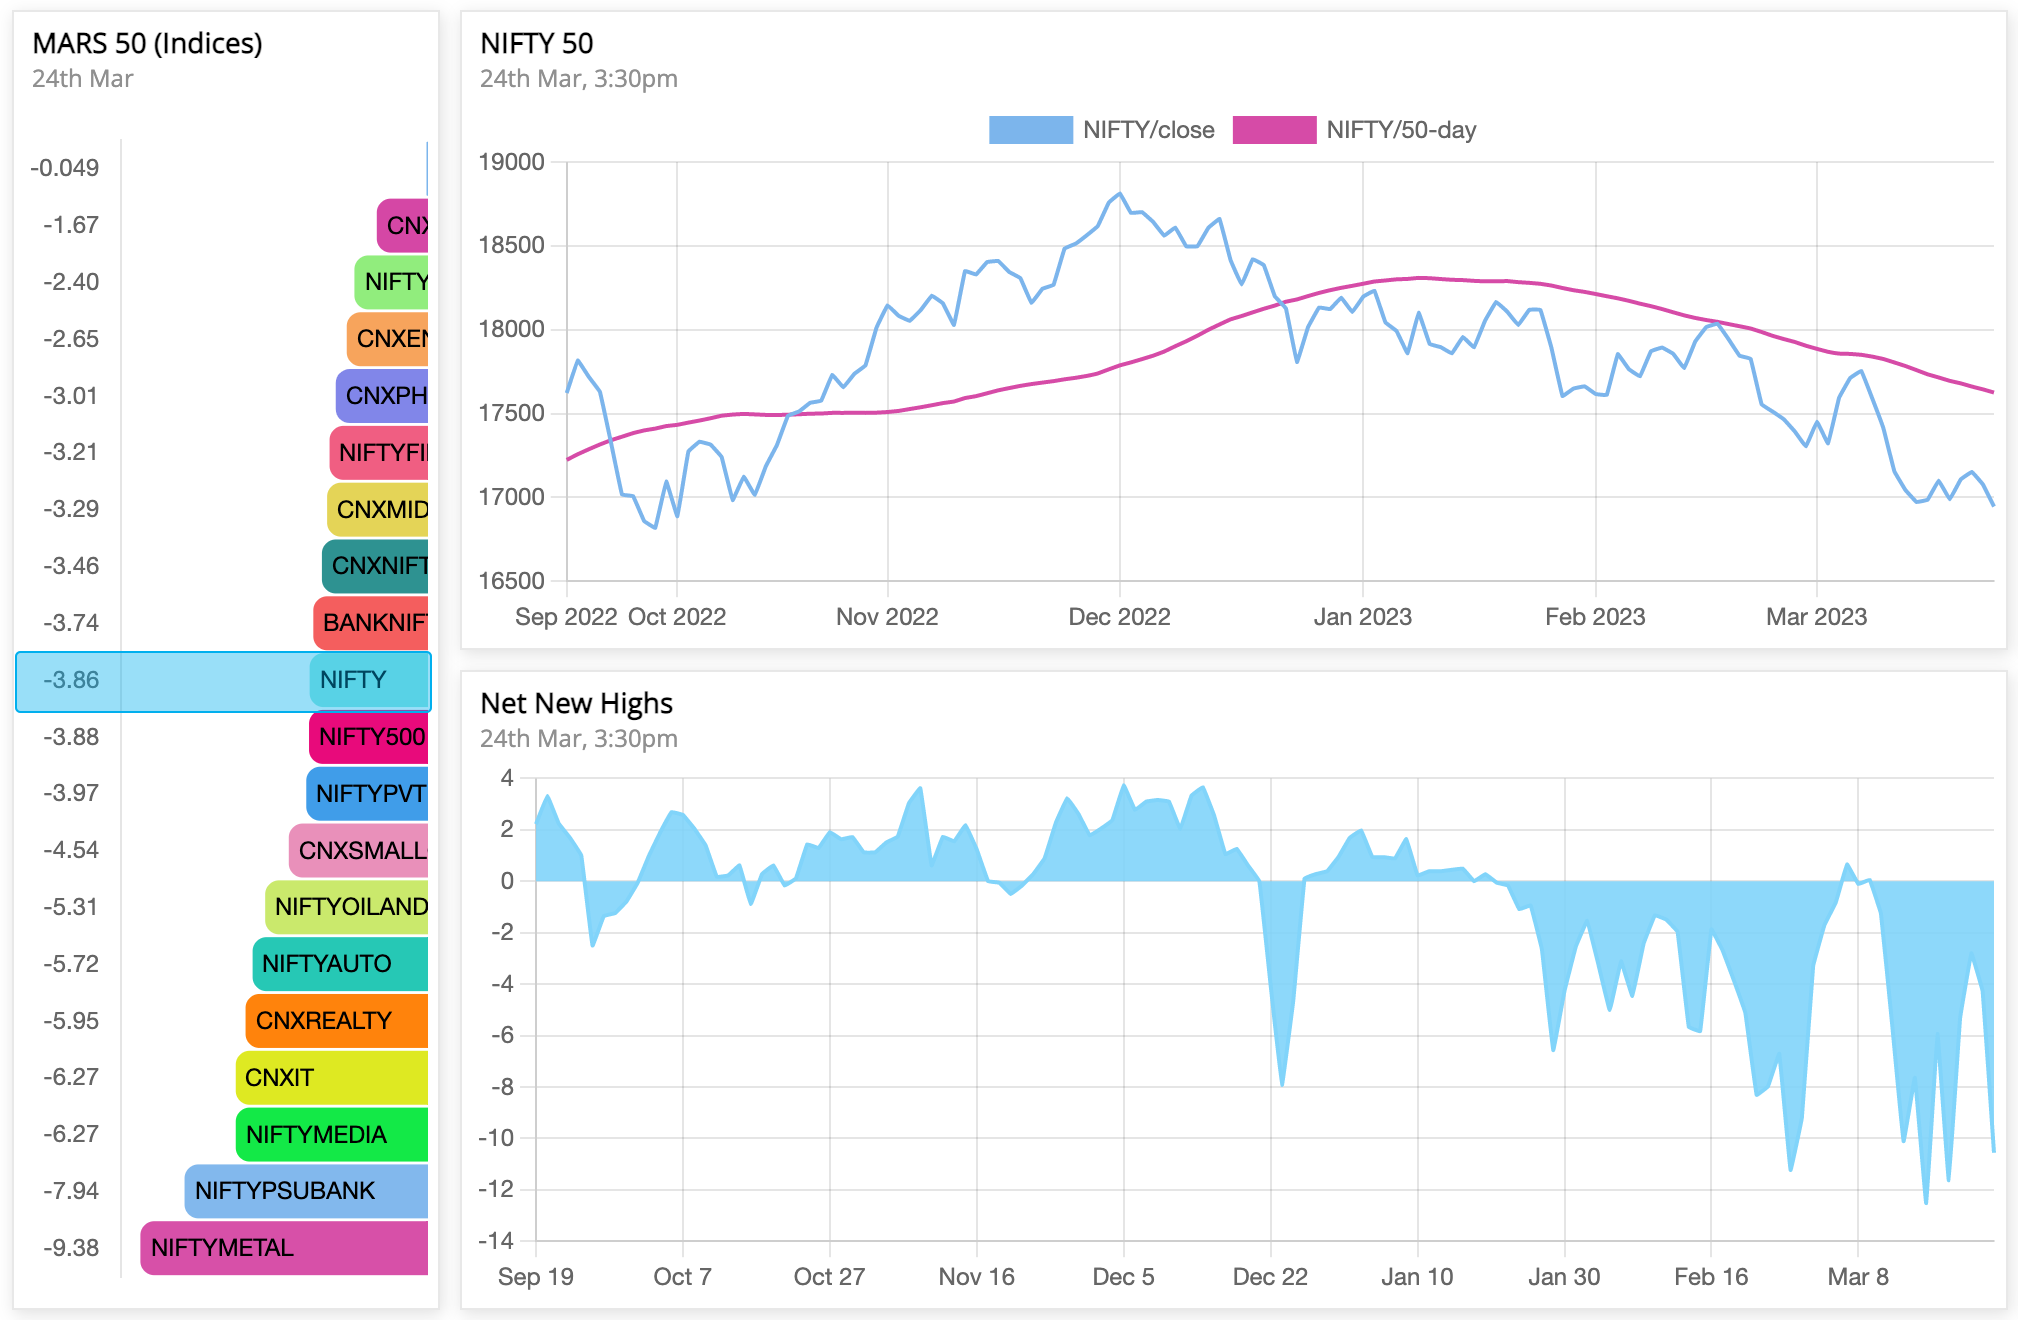Select the orange CNXEN bar
This screenshot has height=1320, width=2018.
click(x=388, y=338)
